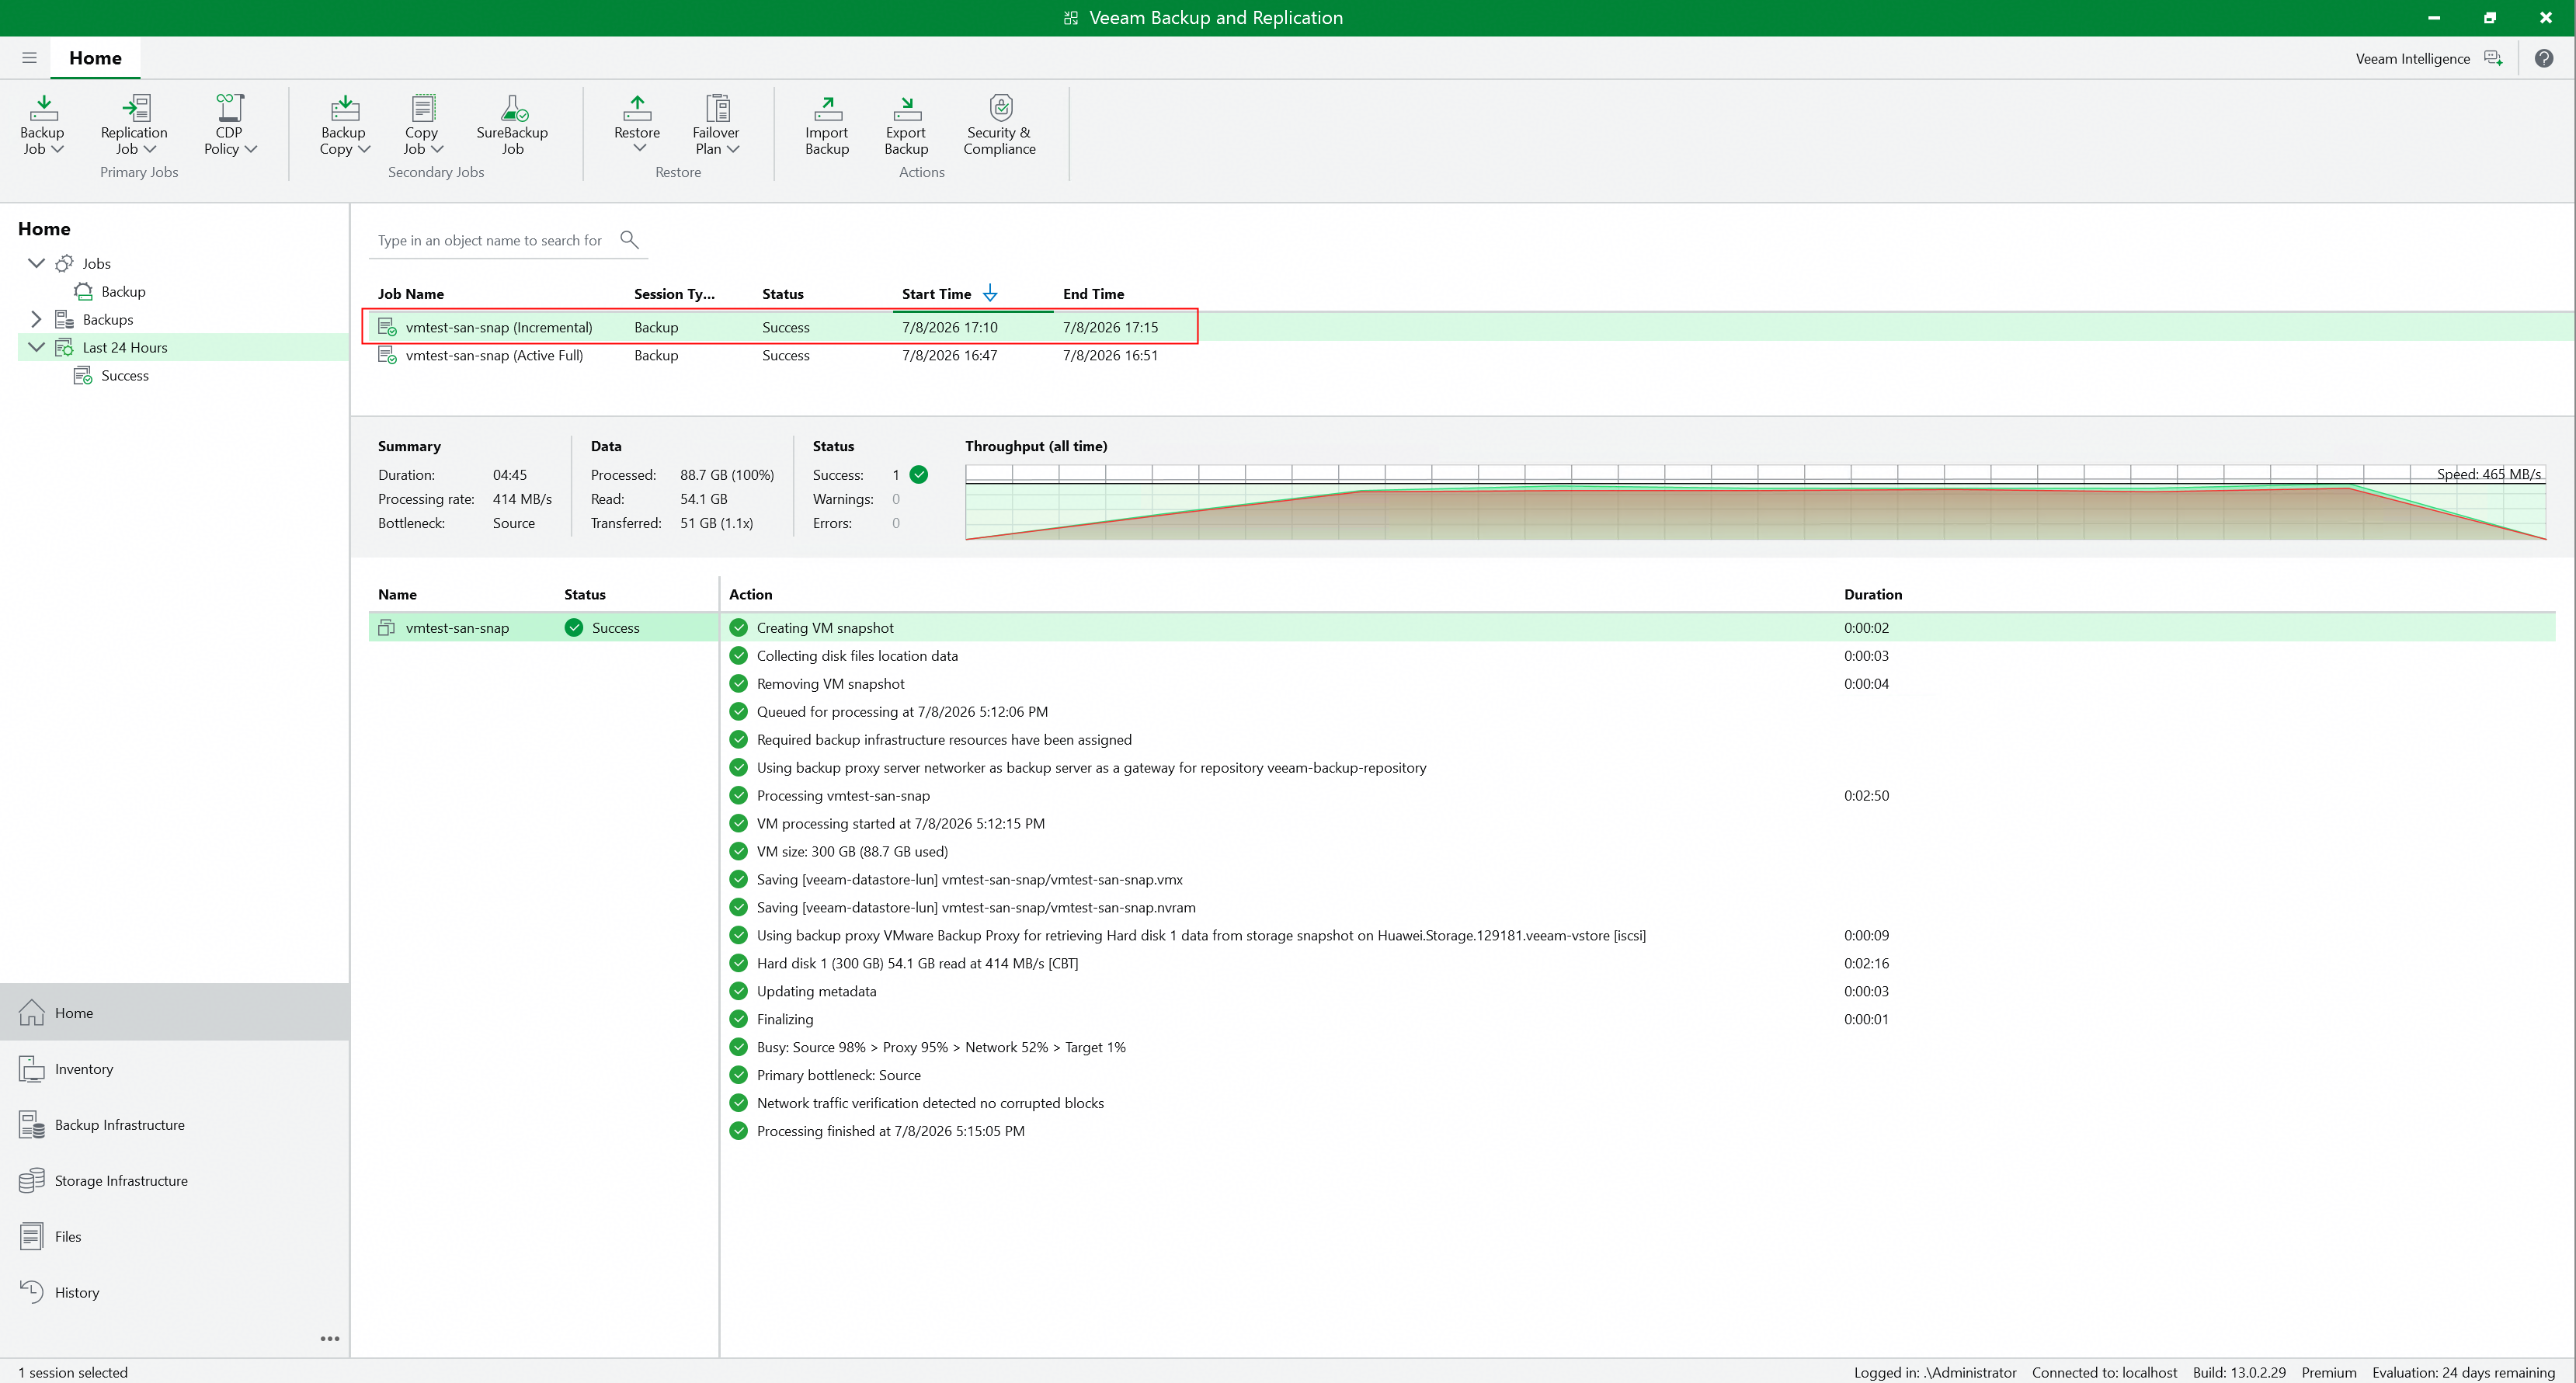This screenshot has width=2576, height=1383.
Task: Sort sessions by End Time column
Action: tap(1093, 294)
